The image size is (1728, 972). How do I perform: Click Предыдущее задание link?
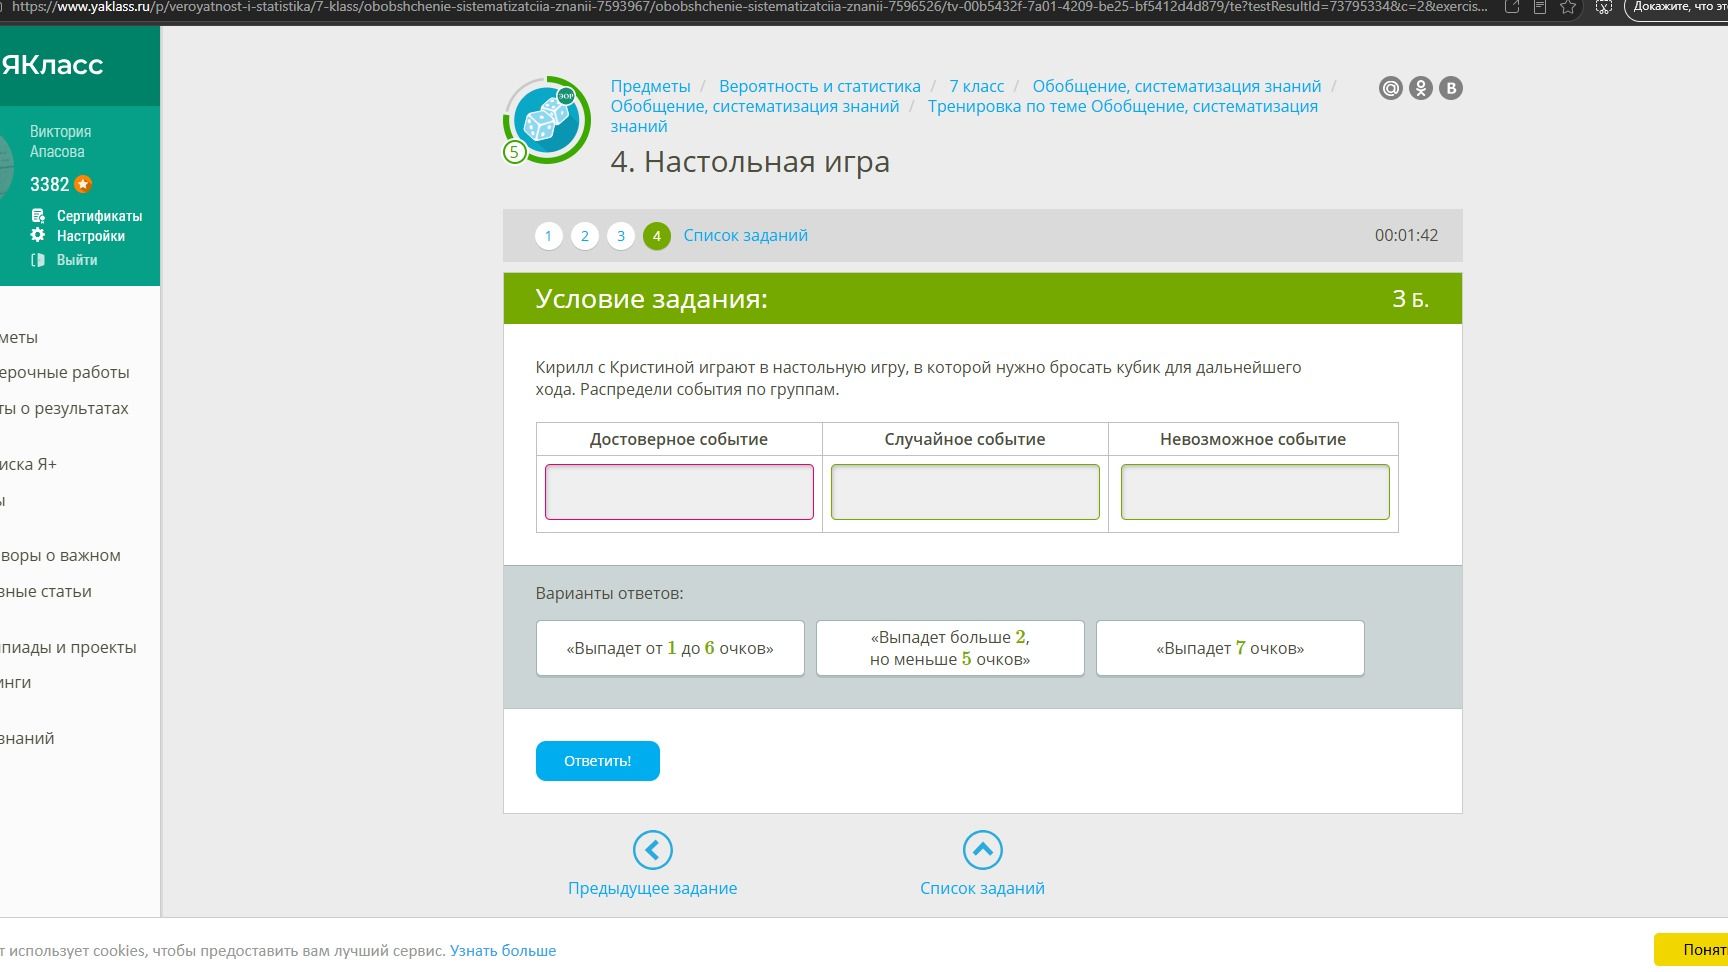click(x=652, y=888)
